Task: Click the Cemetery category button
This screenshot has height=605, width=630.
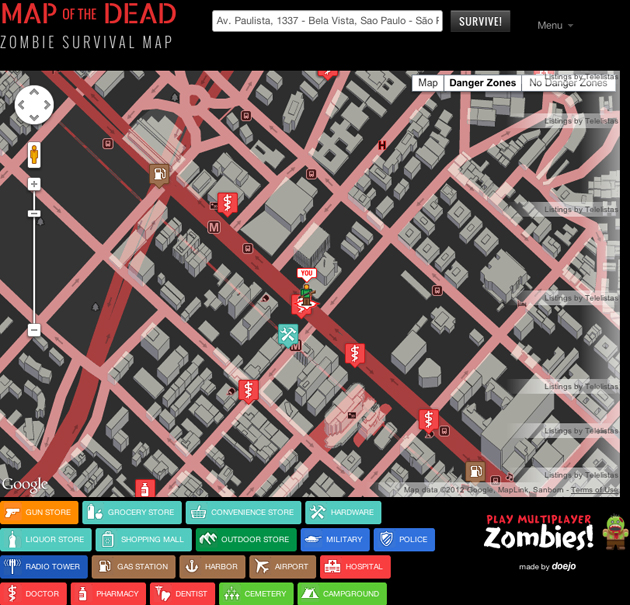Action: point(256,594)
